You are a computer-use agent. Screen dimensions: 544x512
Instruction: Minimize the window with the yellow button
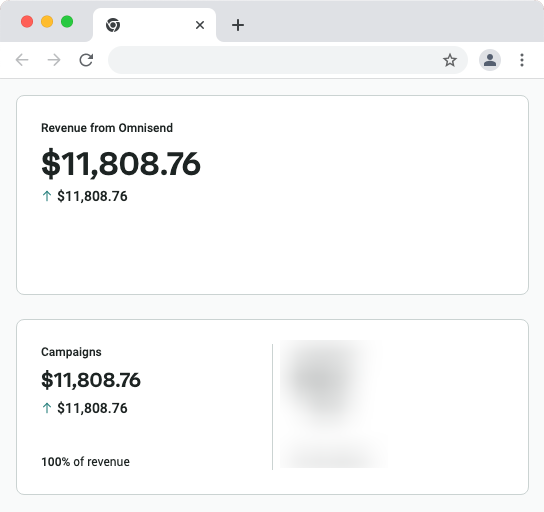[x=47, y=22]
